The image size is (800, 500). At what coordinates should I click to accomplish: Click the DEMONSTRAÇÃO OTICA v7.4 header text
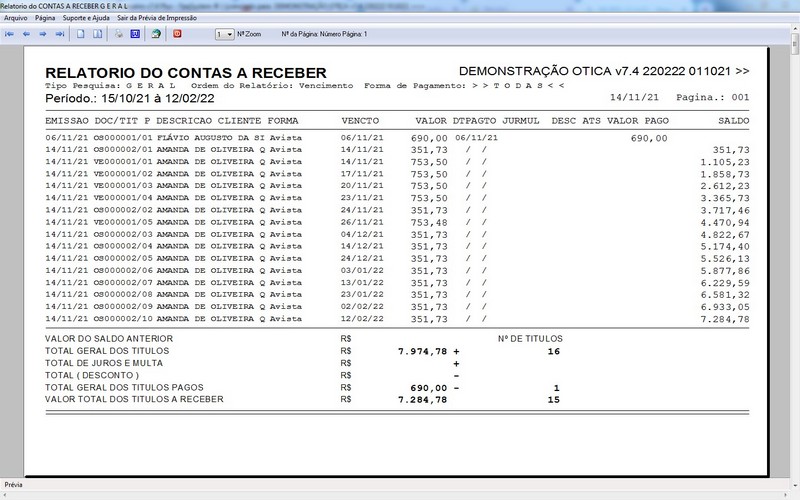pos(604,71)
